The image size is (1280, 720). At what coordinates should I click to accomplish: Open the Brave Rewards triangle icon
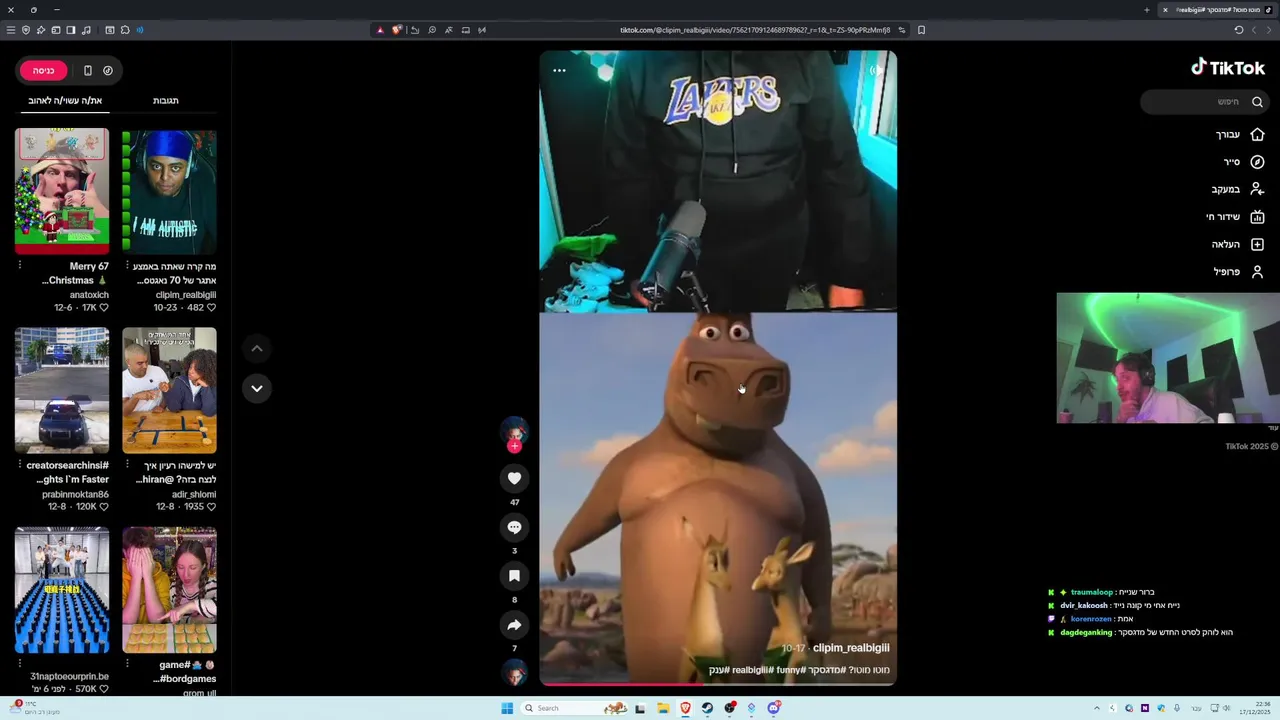(380, 30)
